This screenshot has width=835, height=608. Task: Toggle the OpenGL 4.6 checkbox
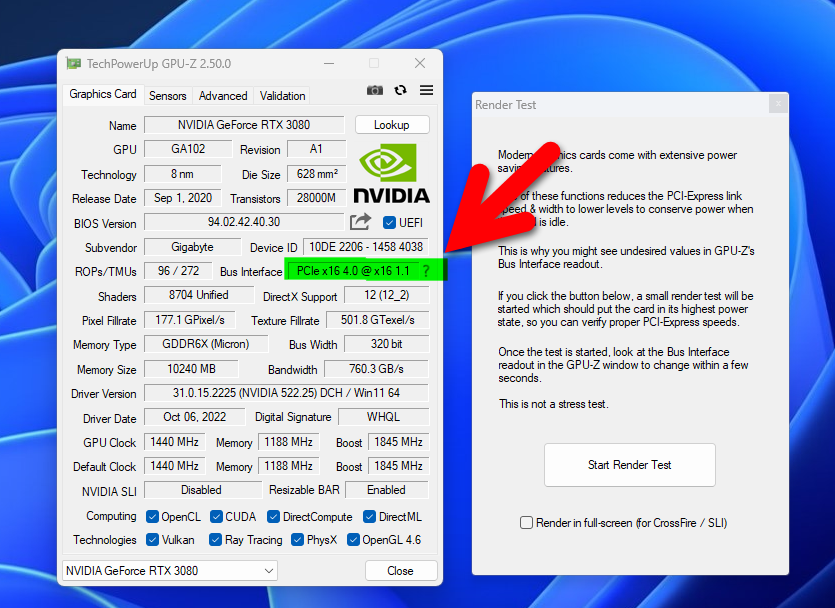click(353, 540)
